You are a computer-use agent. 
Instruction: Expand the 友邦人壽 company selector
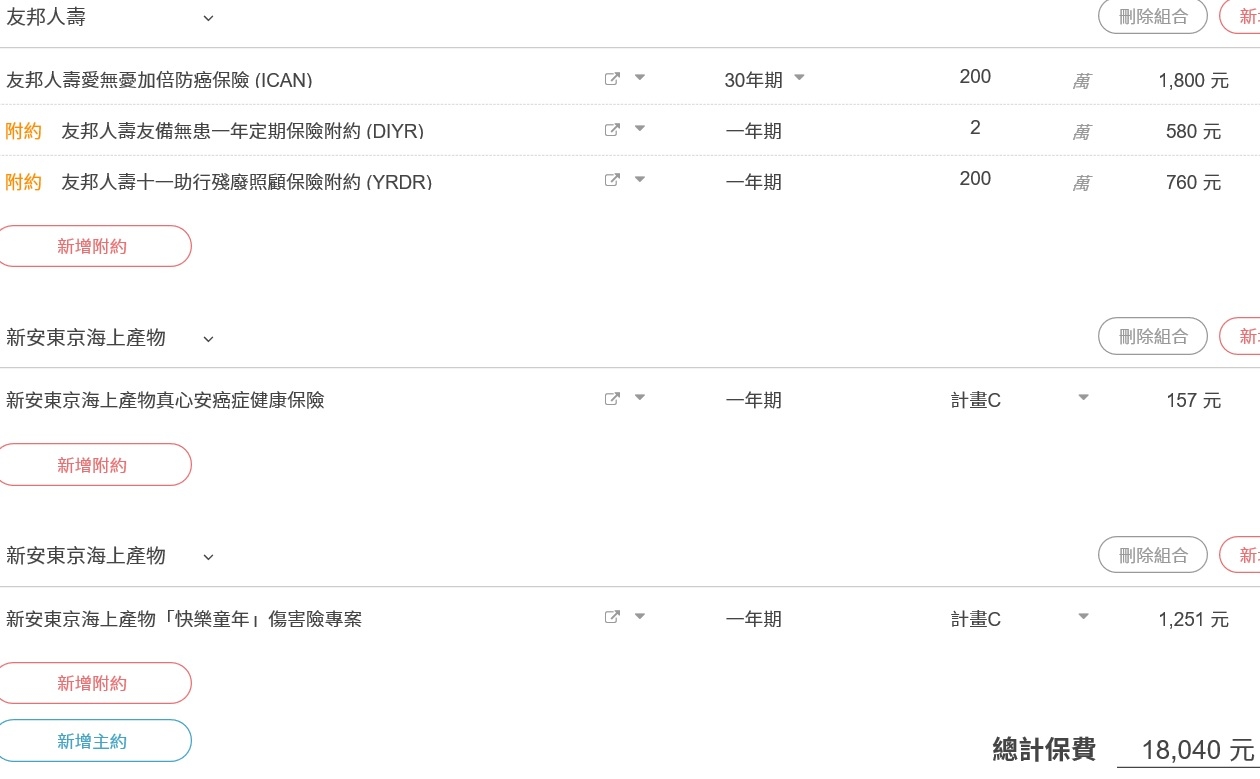(208, 18)
